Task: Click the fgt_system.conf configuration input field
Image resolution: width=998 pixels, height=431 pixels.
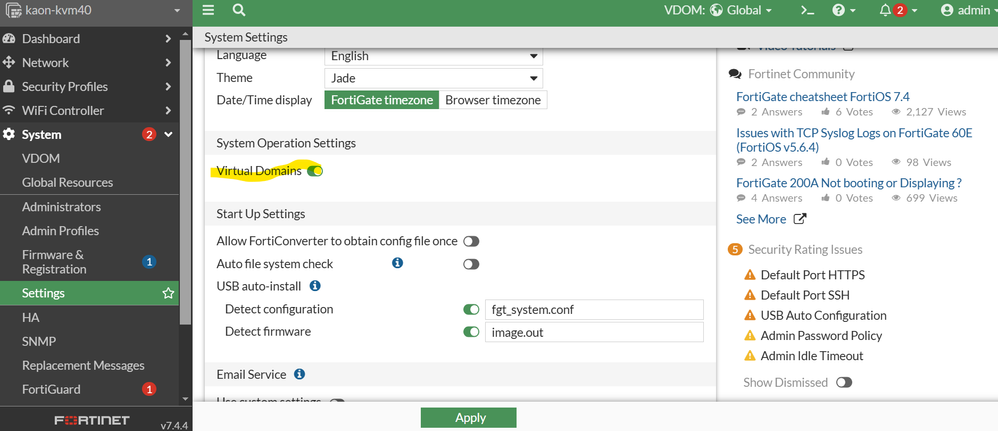Action: [x=592, y=309]
